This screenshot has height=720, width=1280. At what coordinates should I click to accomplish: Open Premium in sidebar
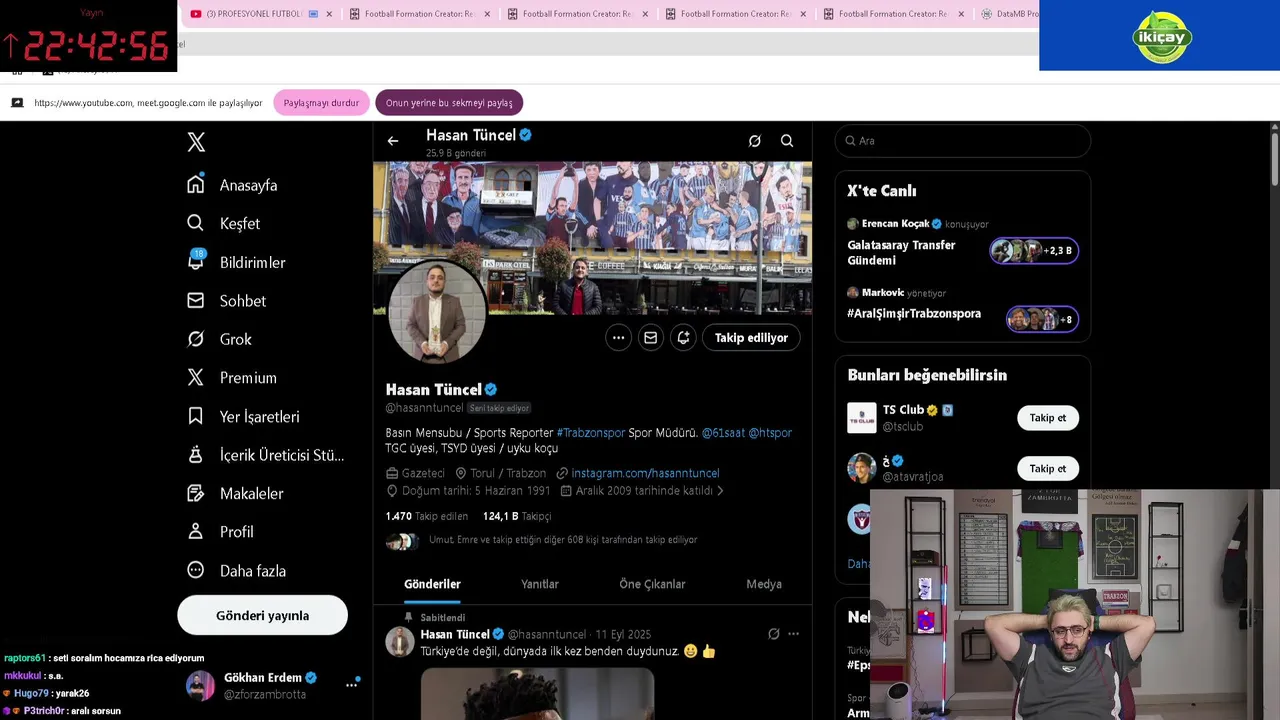pos(231,377)
